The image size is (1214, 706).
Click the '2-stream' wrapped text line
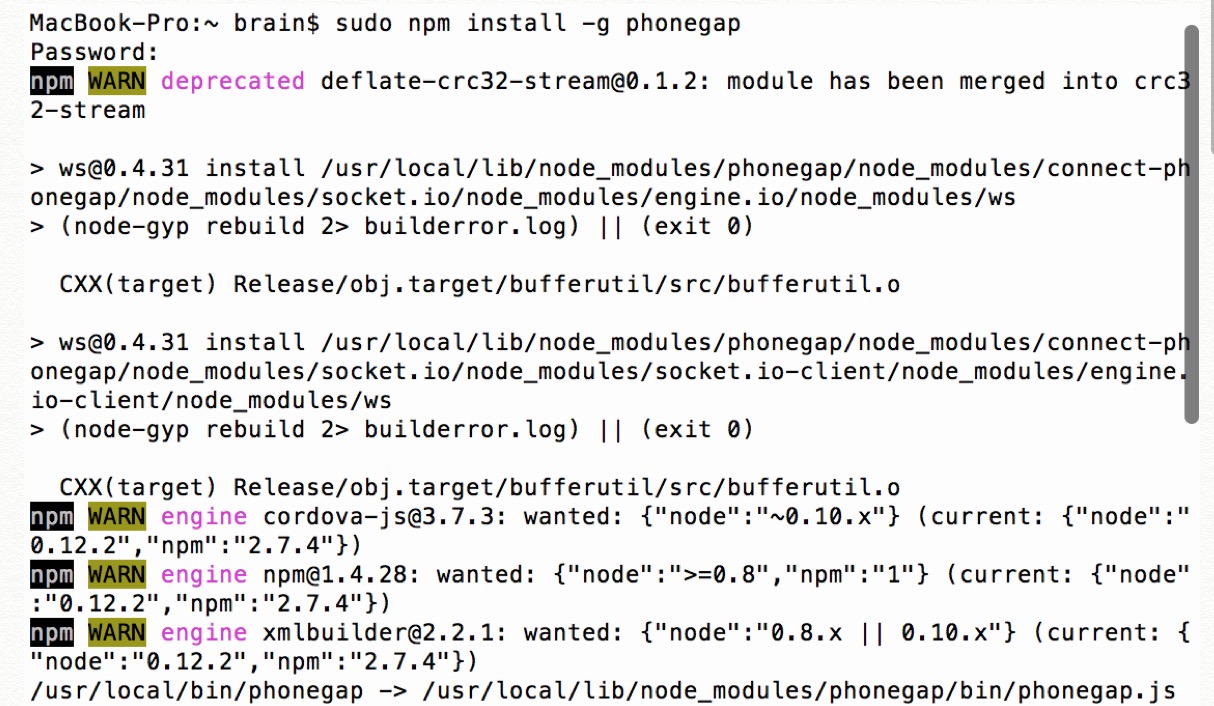click(x=88, y=111)
